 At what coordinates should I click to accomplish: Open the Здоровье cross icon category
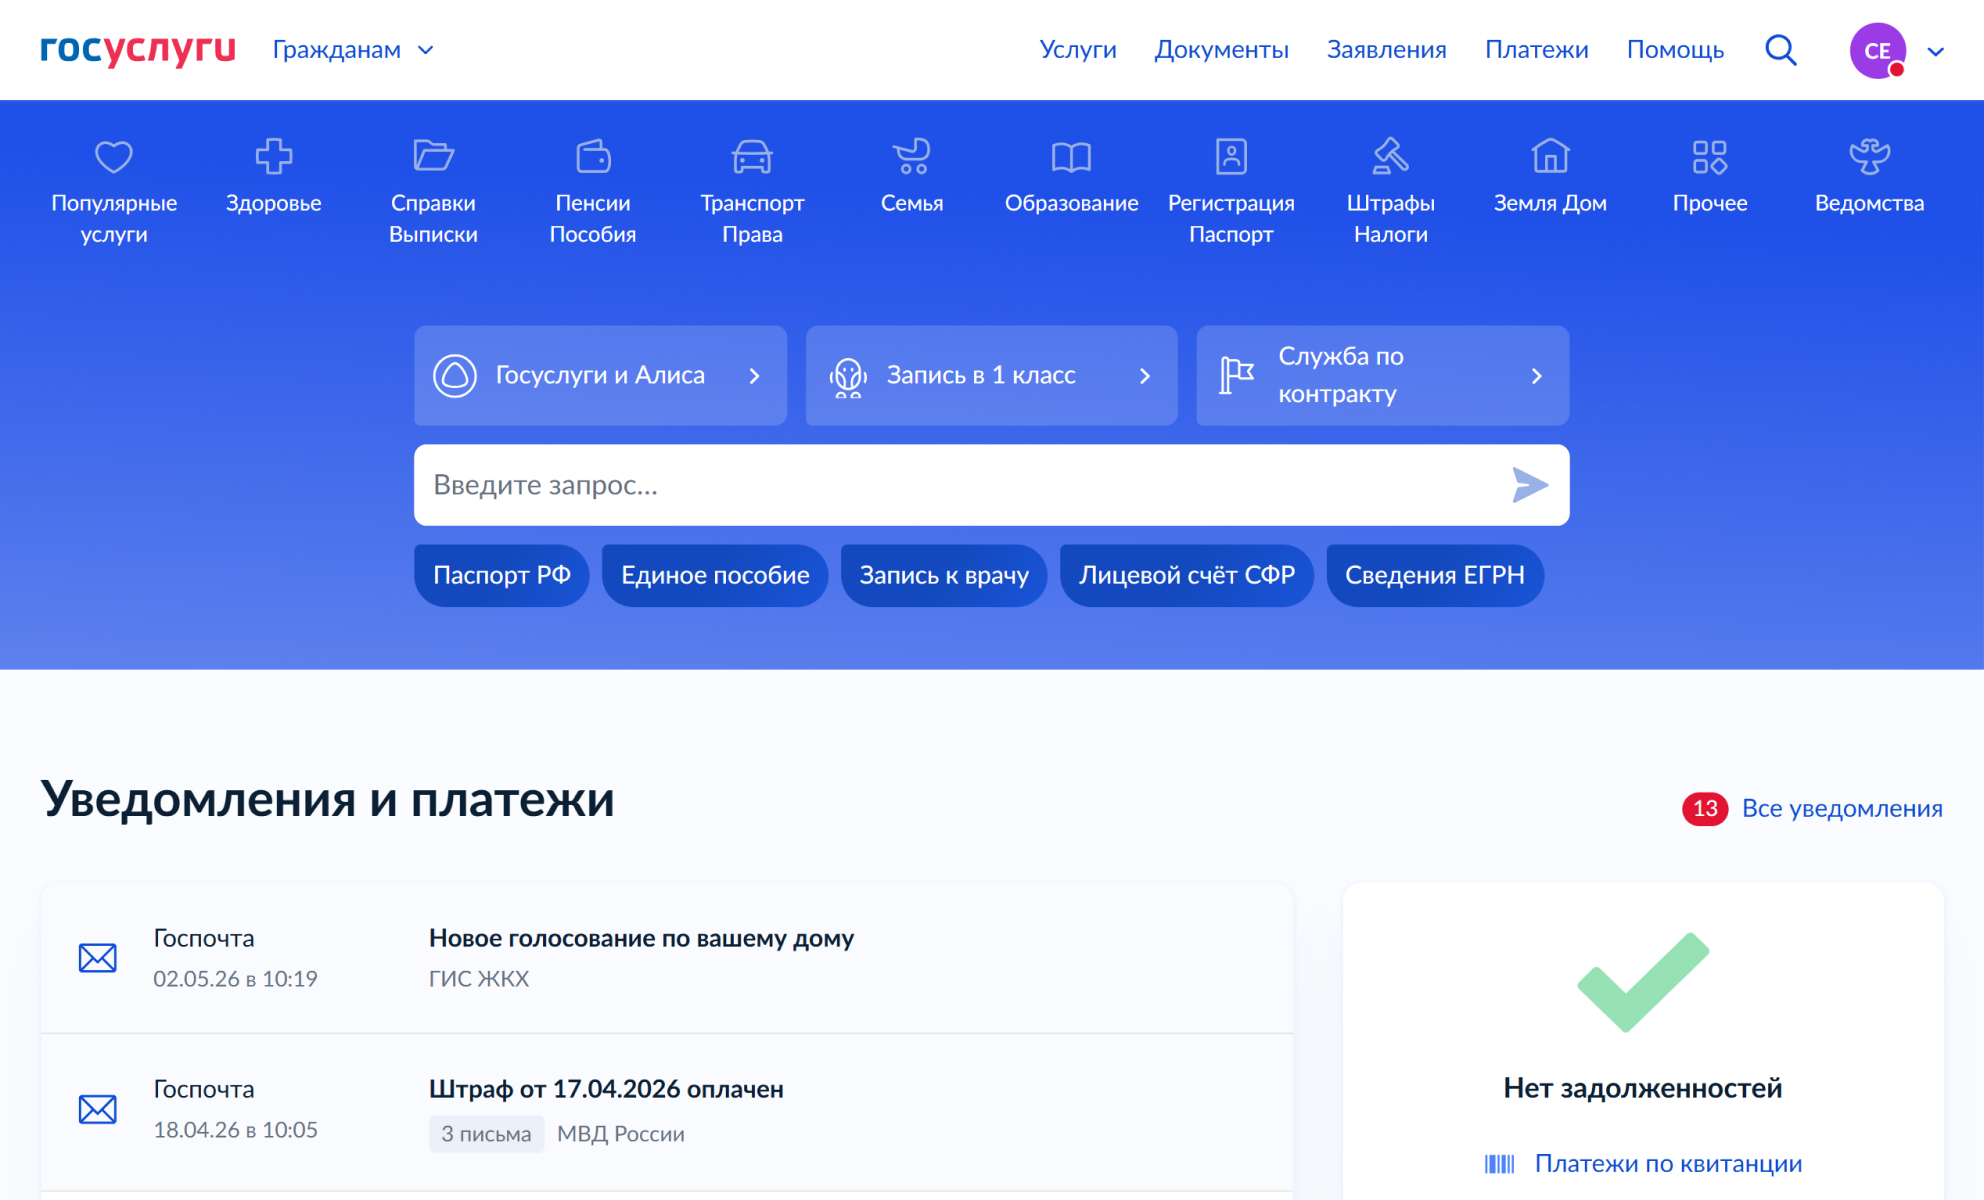[x=273, y=157]
